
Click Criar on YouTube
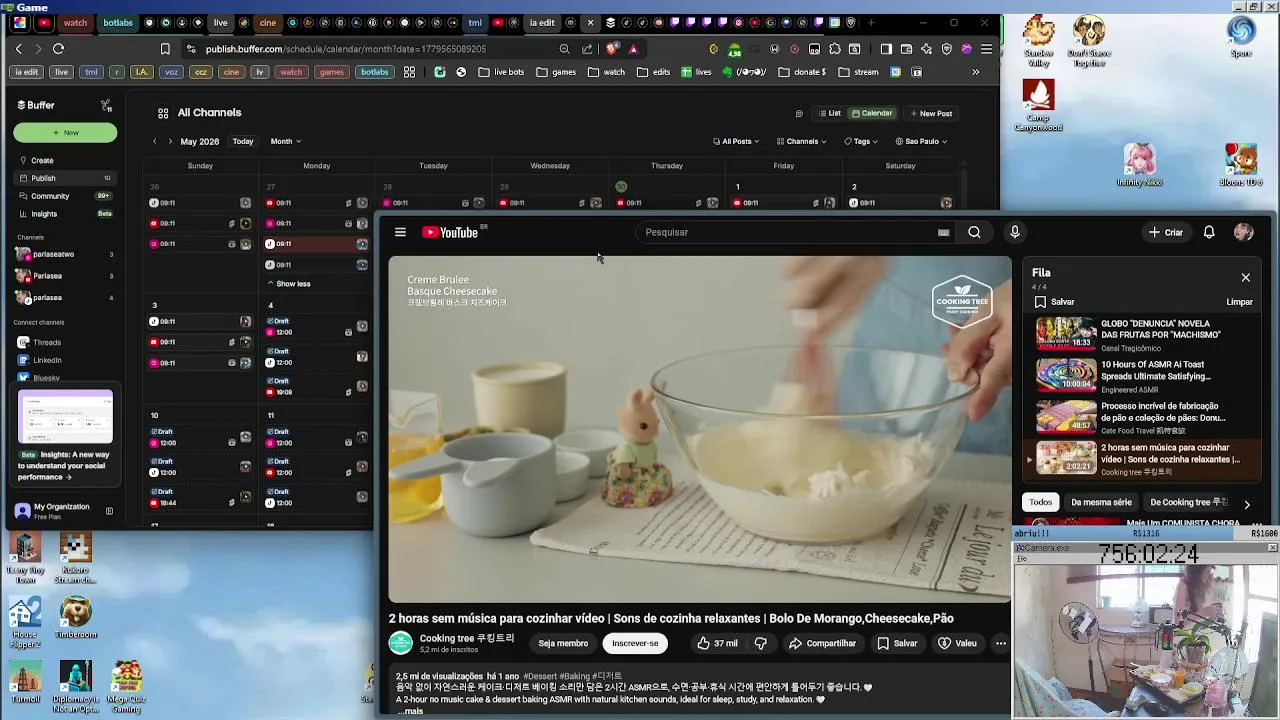1166,232
